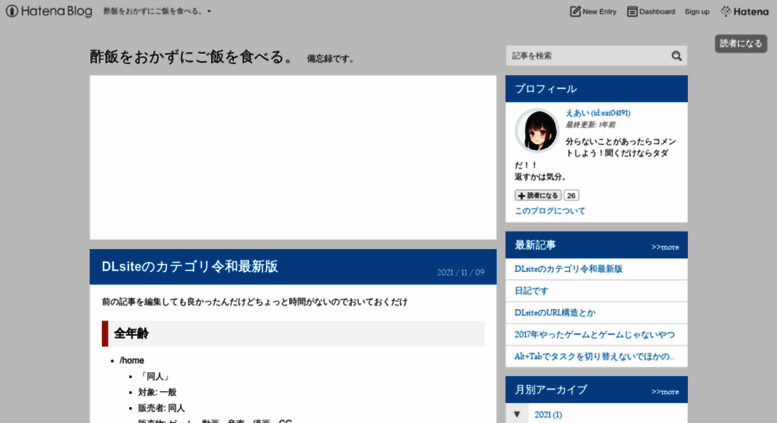Open recent entry DLsiteのカテゴリ令和最新版 in sidebar
Image resolution: width=777 pixels, height=423 pixels.
568,269
